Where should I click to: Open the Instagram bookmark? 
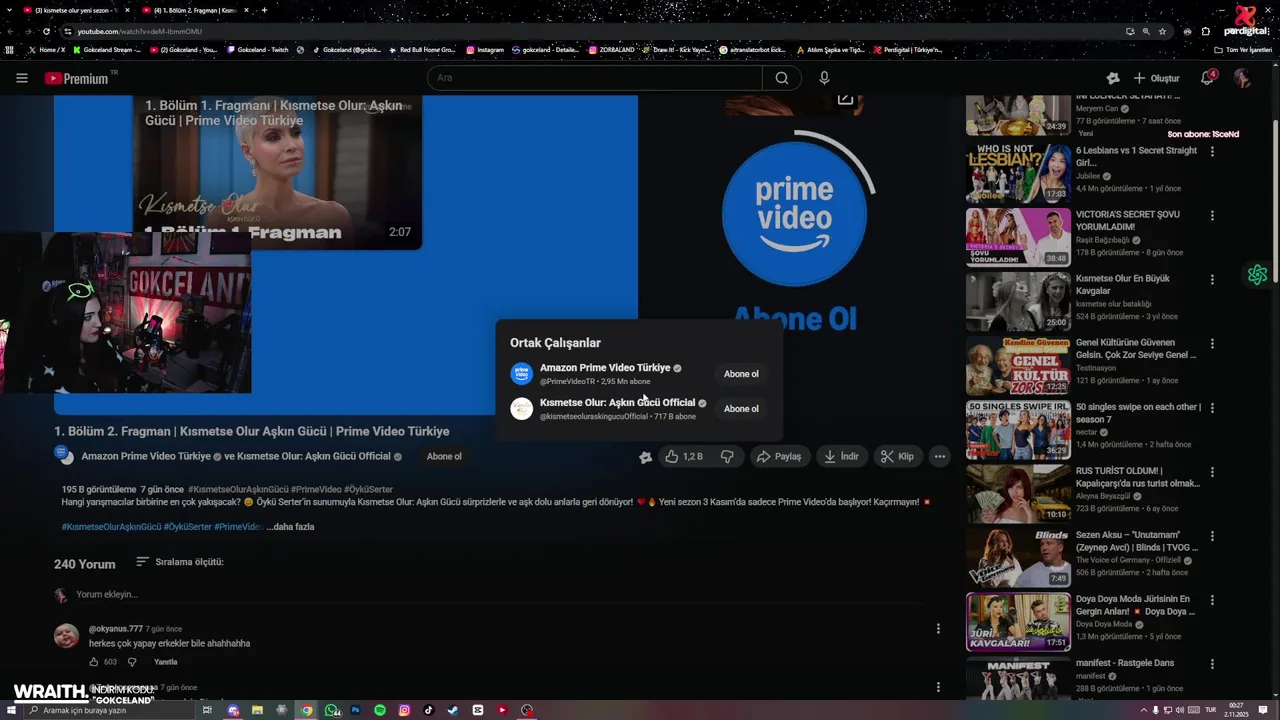(485, 49)
